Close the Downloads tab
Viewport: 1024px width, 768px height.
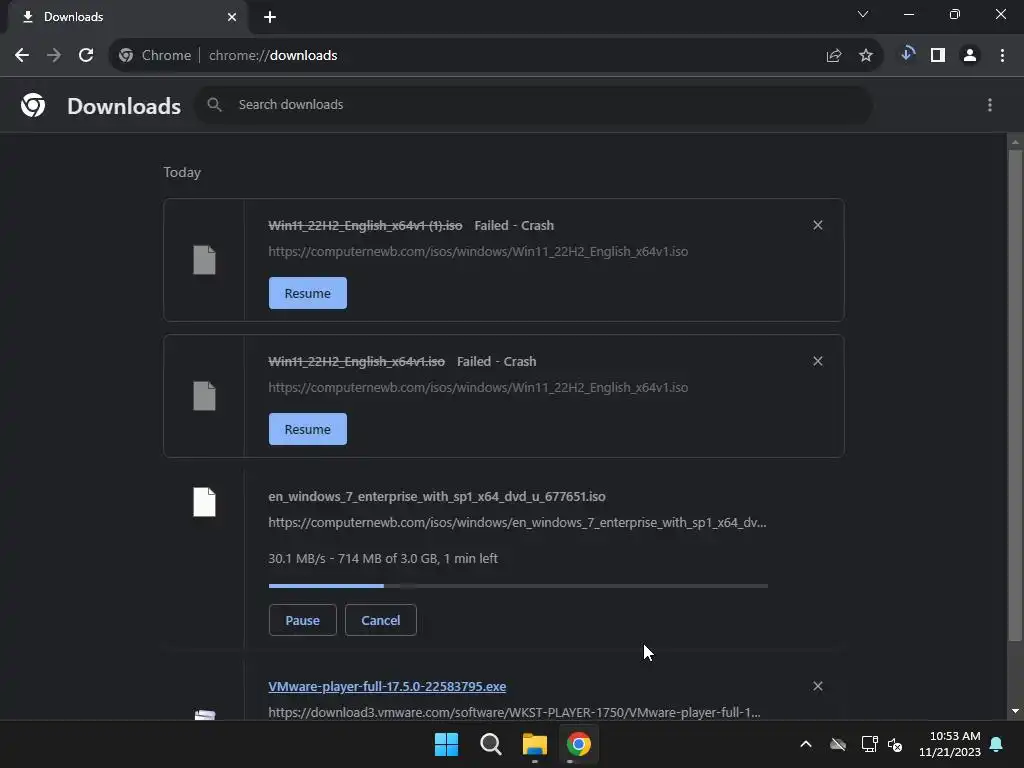pos(232,17)
